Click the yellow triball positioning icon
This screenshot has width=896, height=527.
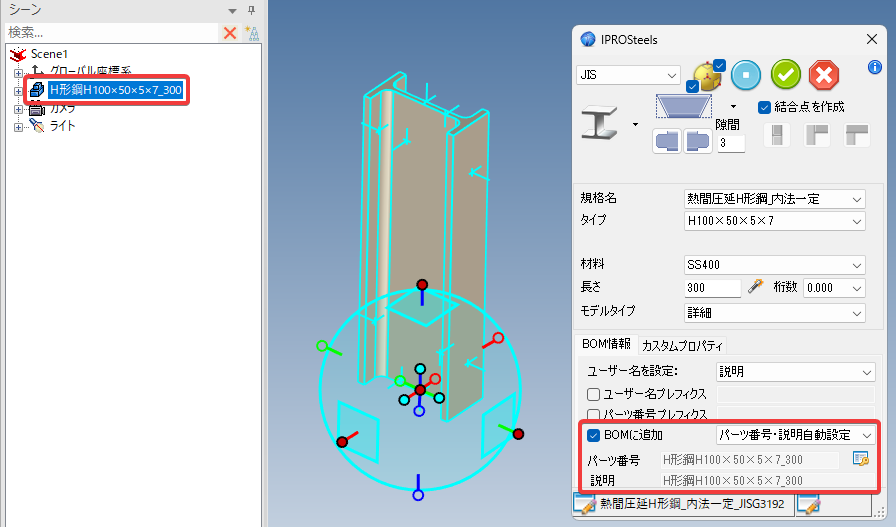(706, 78)
